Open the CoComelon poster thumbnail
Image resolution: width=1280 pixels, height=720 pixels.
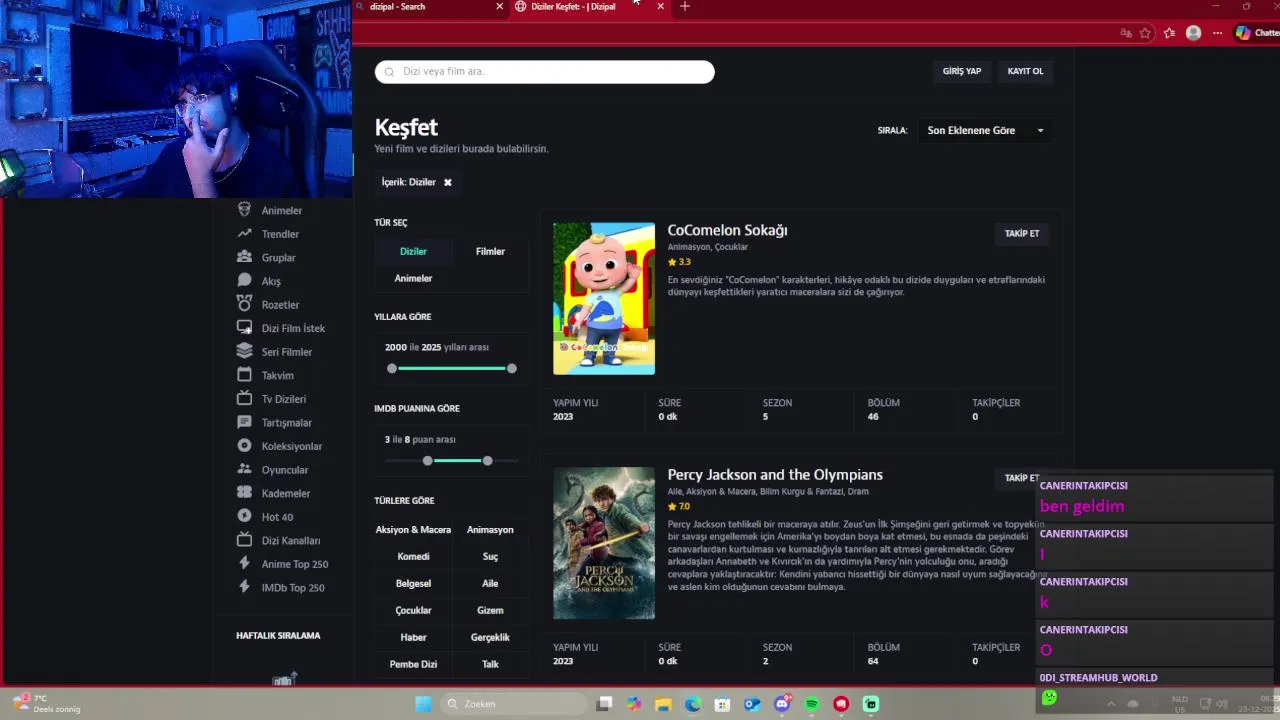[604, 298]
